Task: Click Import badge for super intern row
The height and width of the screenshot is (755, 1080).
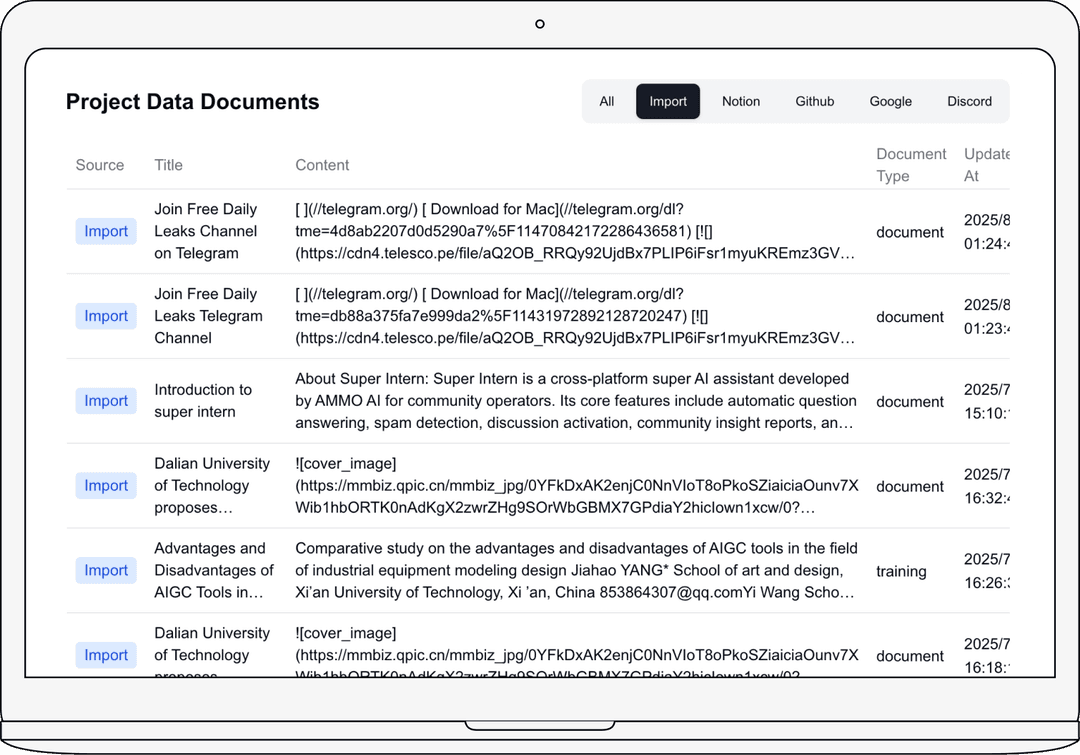Action: tap(106, 401)
